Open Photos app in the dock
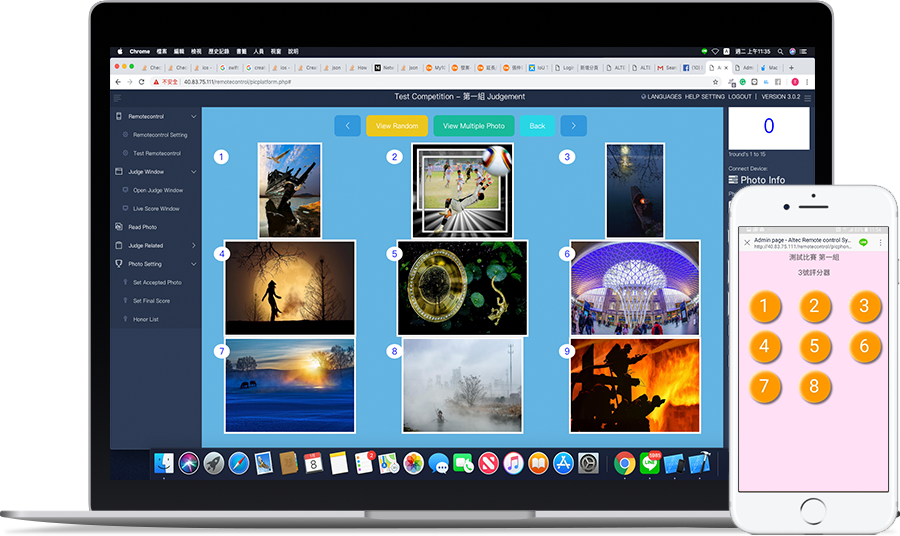Image resolution: width=900 pixels, height=536 pixels. coord(413,463)
